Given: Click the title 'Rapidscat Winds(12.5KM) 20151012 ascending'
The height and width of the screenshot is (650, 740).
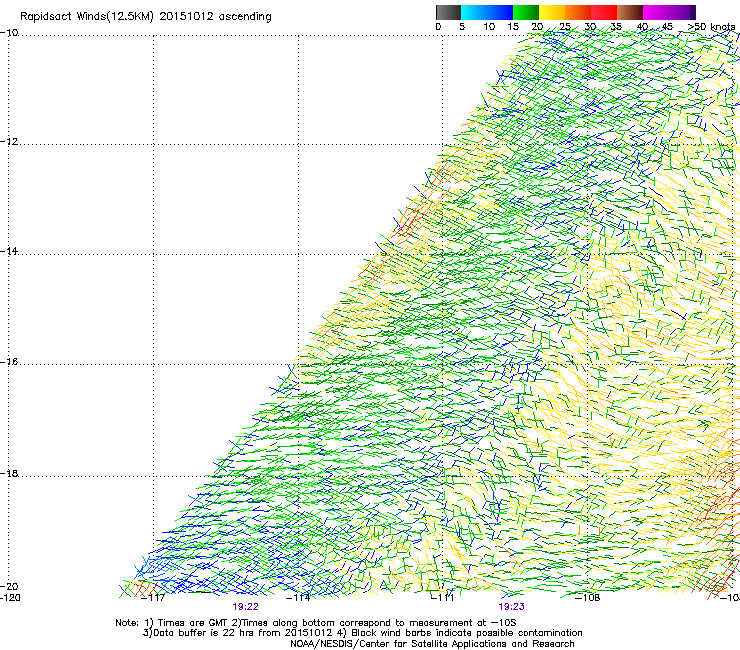Looking at the screenshot, I should point(146,17).
